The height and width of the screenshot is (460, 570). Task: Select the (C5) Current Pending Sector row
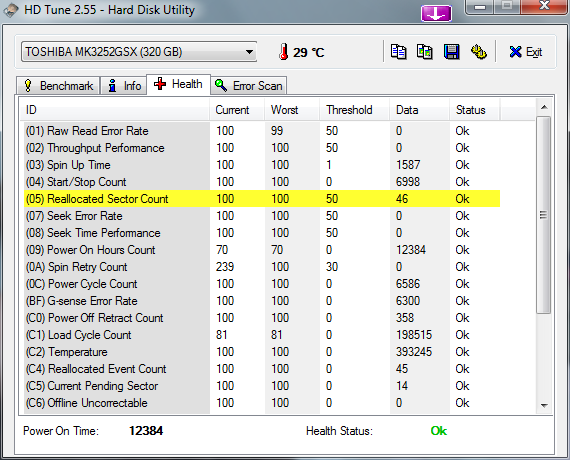click(x=262, y=386)
